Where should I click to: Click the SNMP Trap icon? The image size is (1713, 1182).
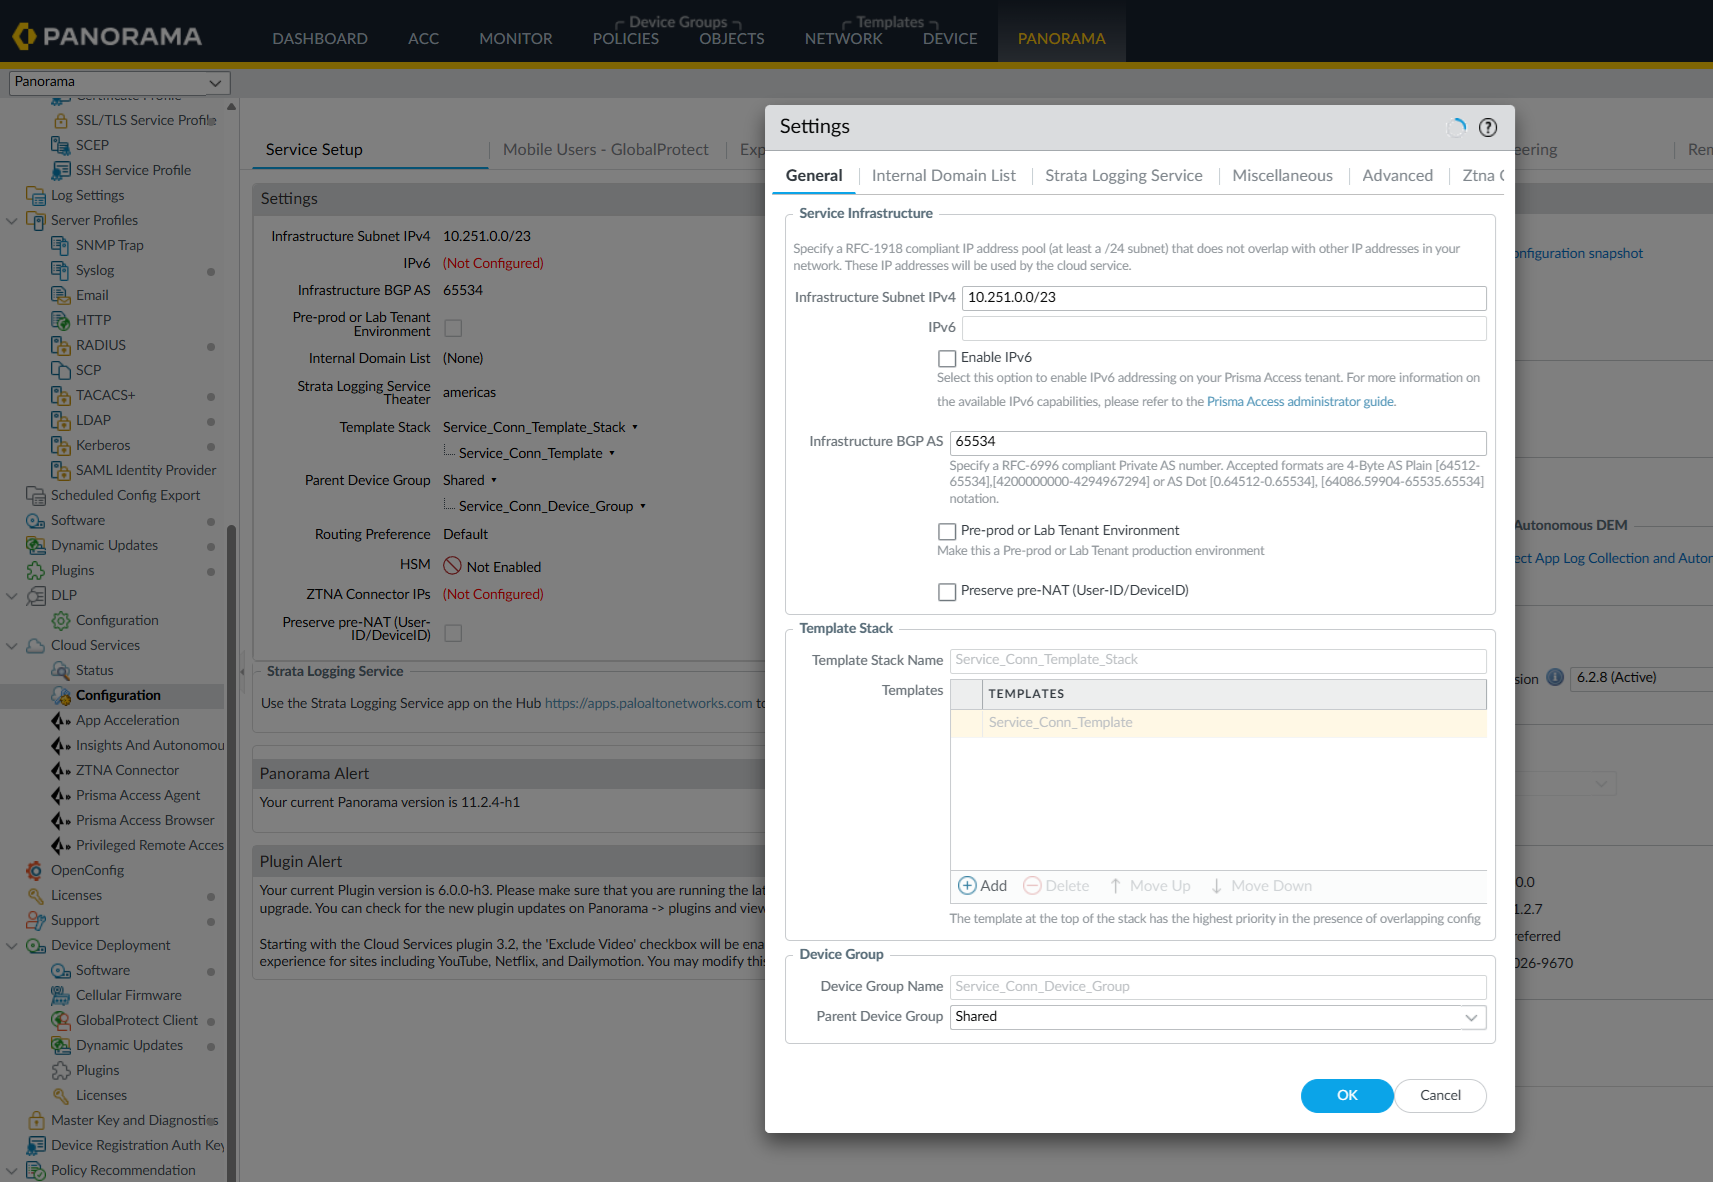tap(60, 245)
